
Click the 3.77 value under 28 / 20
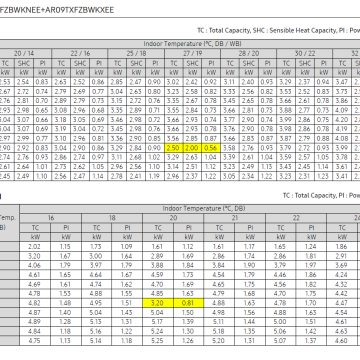[230, 119]
